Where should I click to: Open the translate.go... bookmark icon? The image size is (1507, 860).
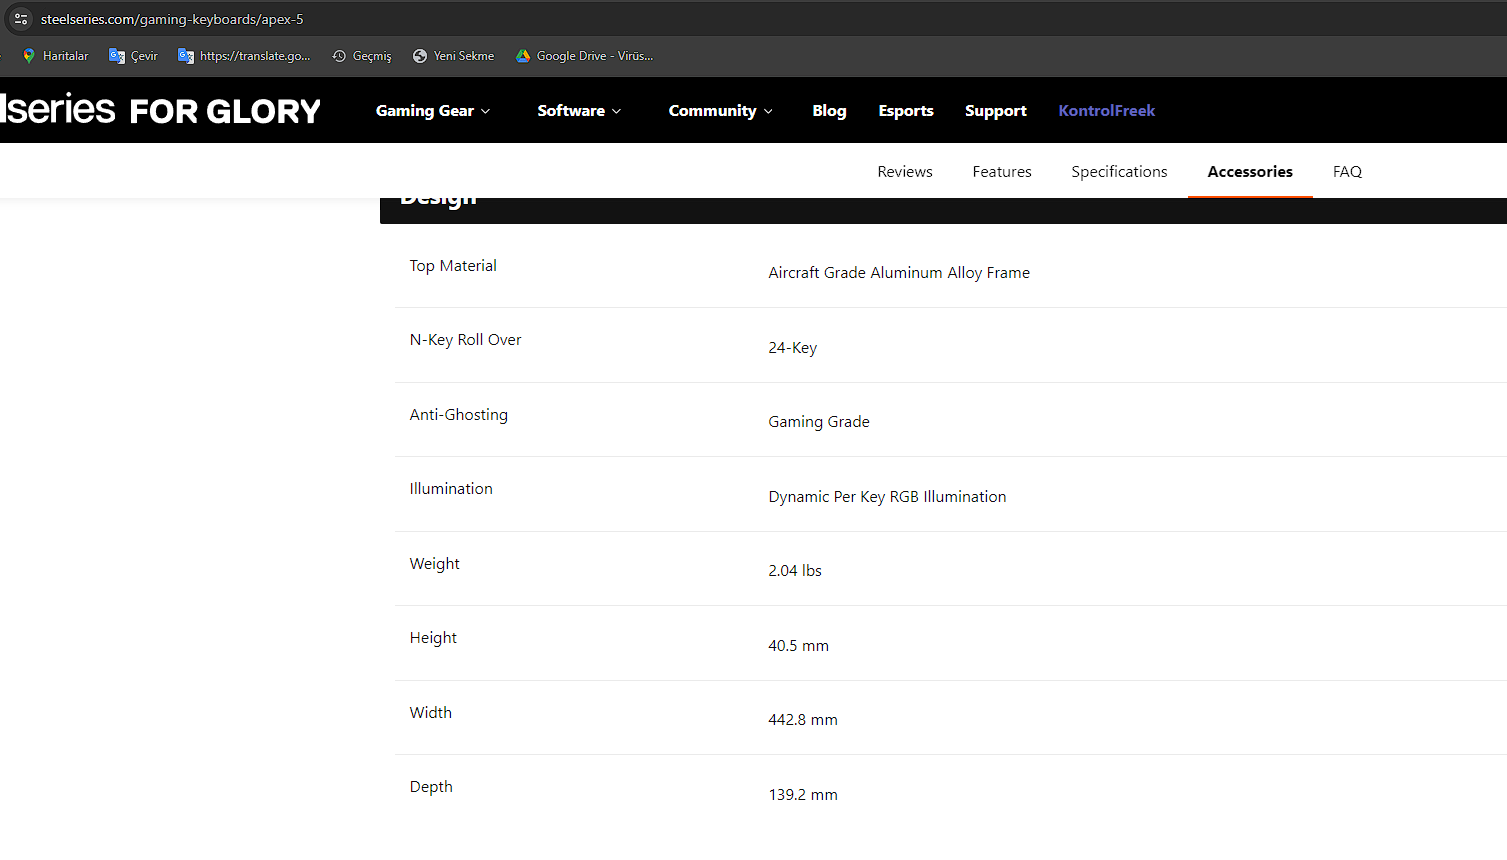tap(186, 56)
